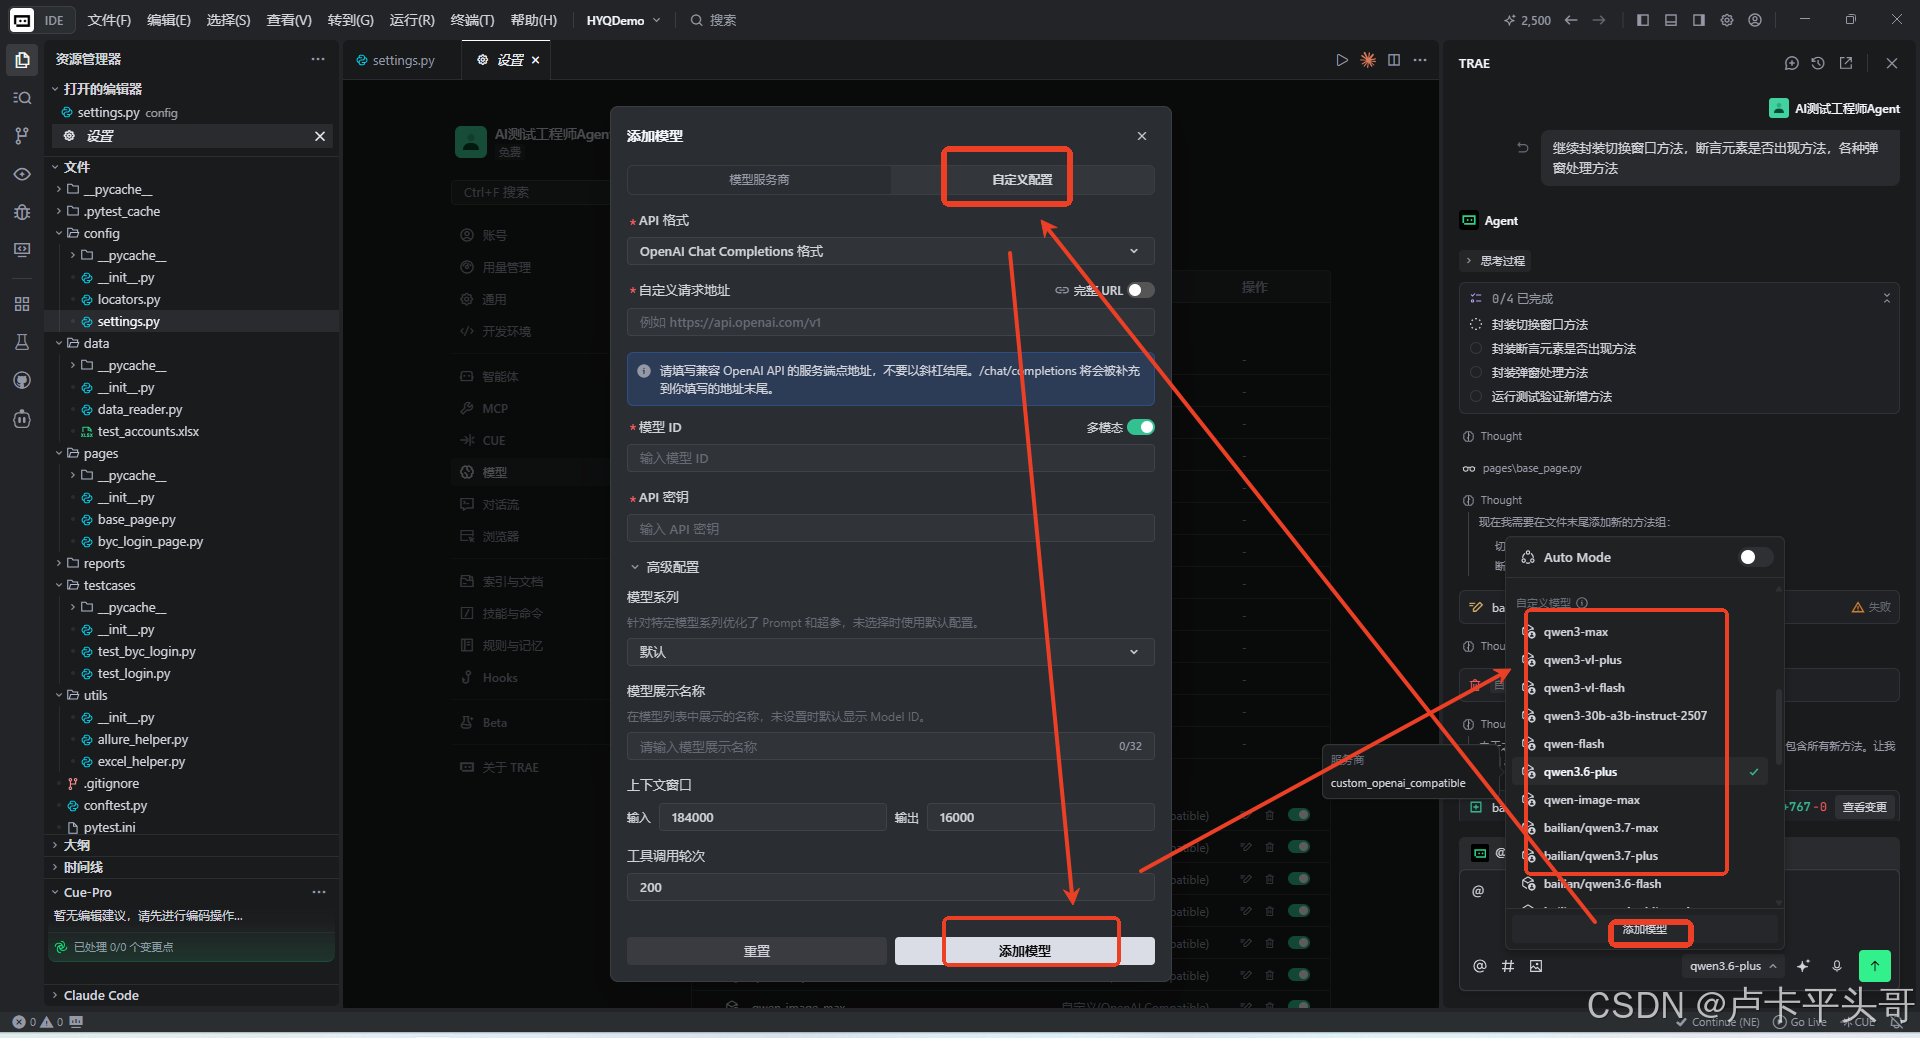Image resolution: width=1920 pixels, height=1038 pixels.
Task: Click the 查看变更 button
Action: pyautogui.click(x=1865, y=807)
